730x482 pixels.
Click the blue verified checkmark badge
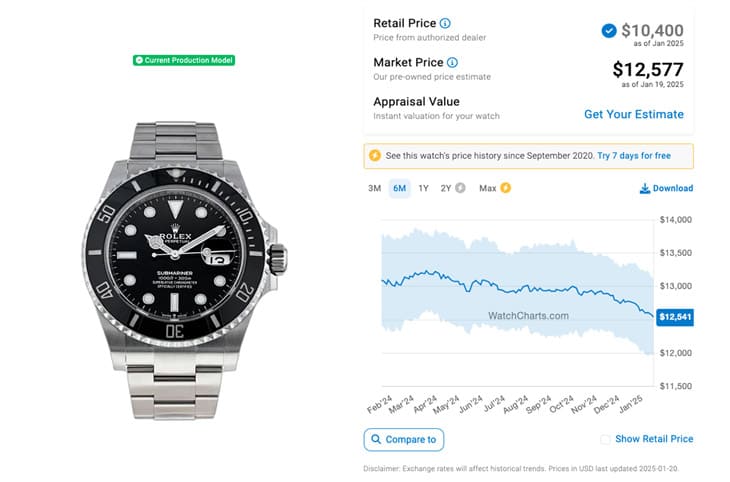coord(609,30)
